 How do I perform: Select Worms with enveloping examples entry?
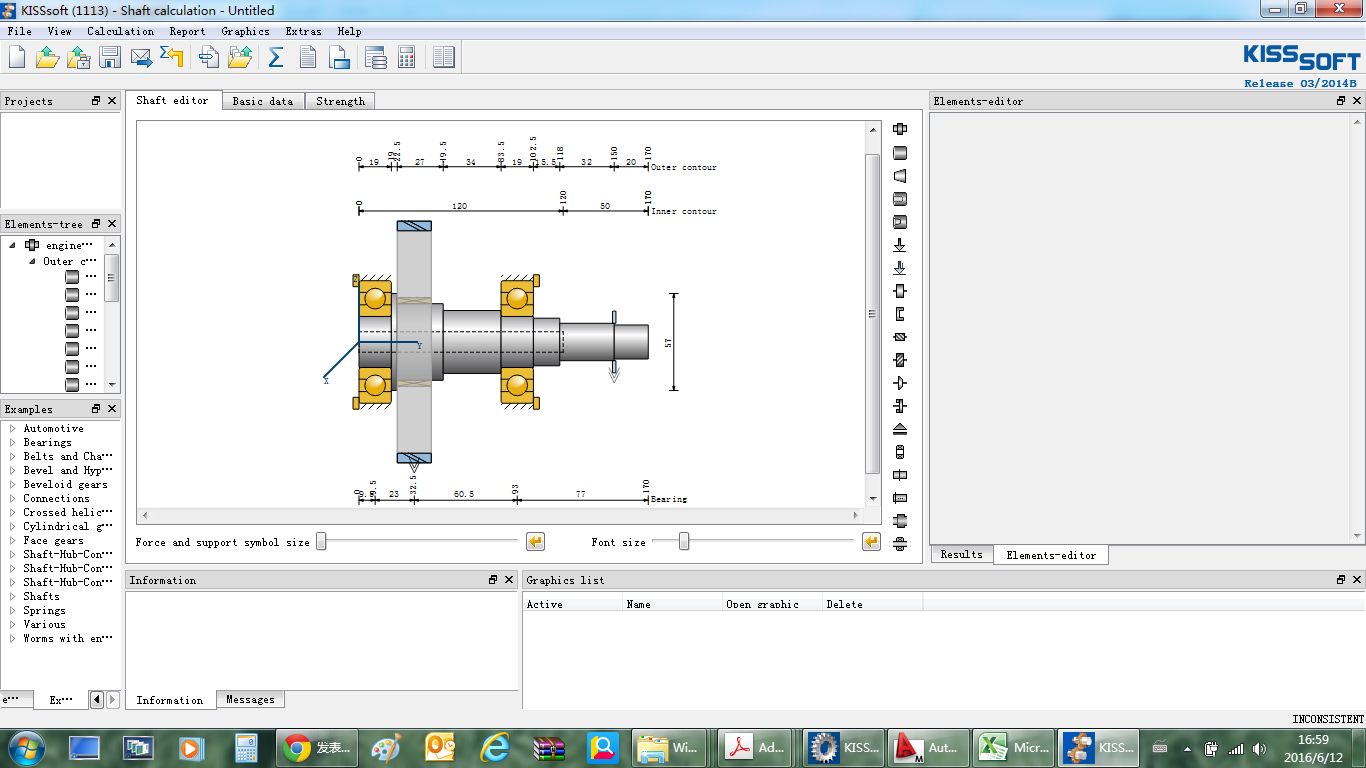[68, 638]
